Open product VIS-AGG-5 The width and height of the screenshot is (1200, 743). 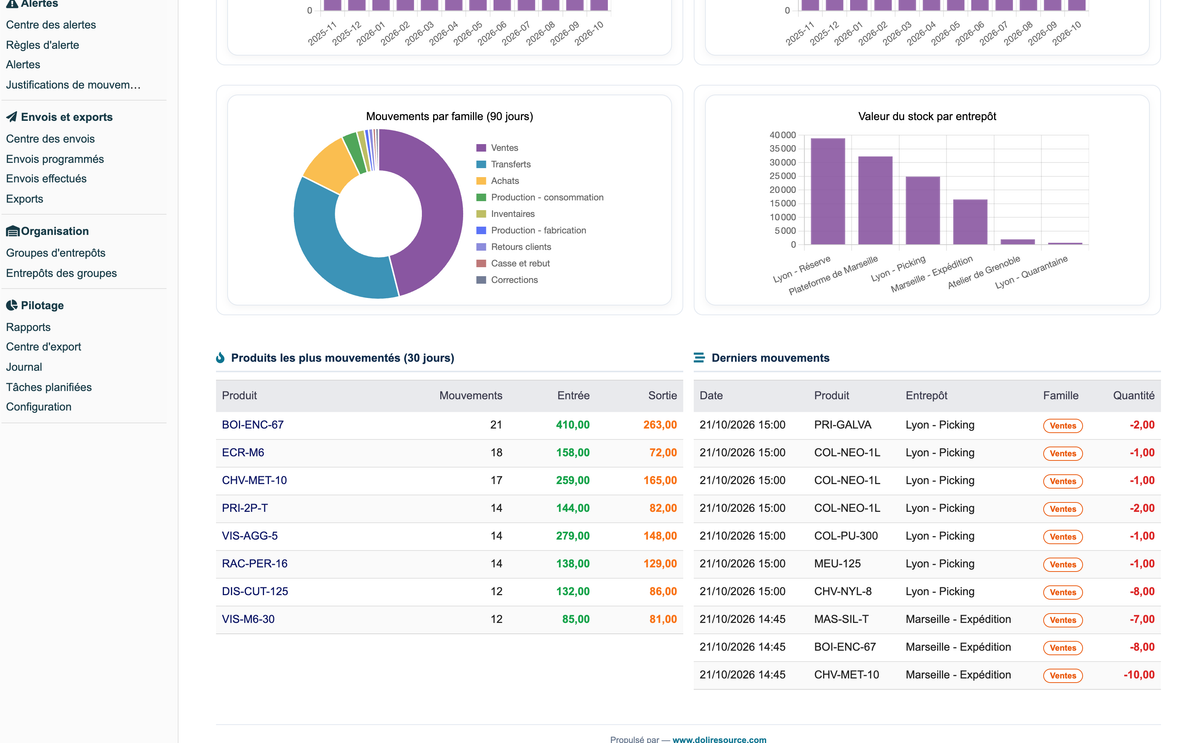click(250, 536)
